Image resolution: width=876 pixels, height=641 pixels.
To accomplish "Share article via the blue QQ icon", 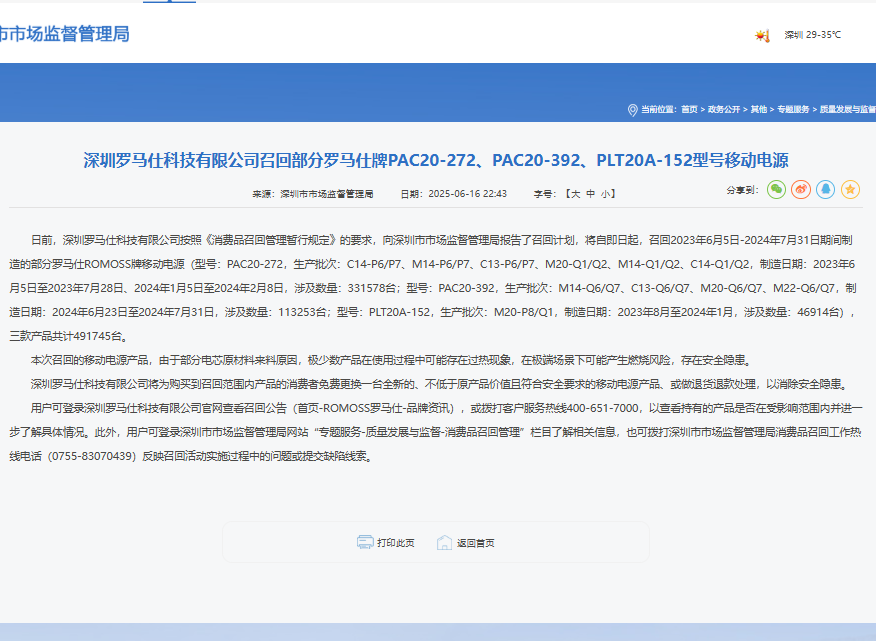I will pyautogui.click(x=825, y=190).
